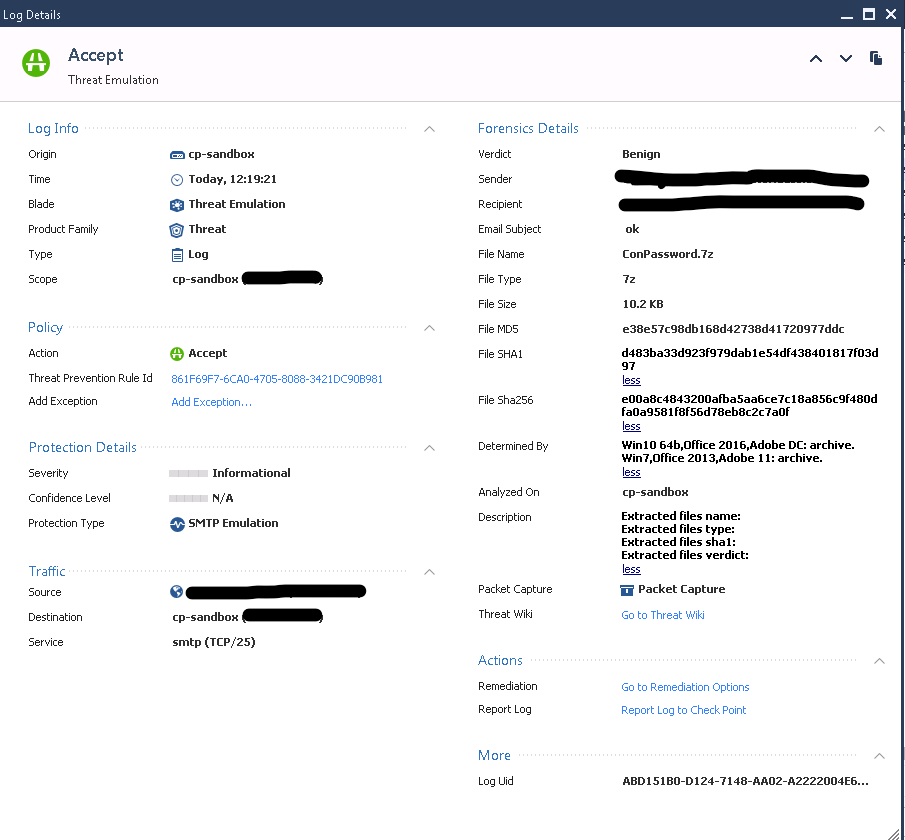The height and width of the screenshot is (840, 905).
Task: Click the Informational severity text
Action: pyautogui.click(x=251, y=473)
